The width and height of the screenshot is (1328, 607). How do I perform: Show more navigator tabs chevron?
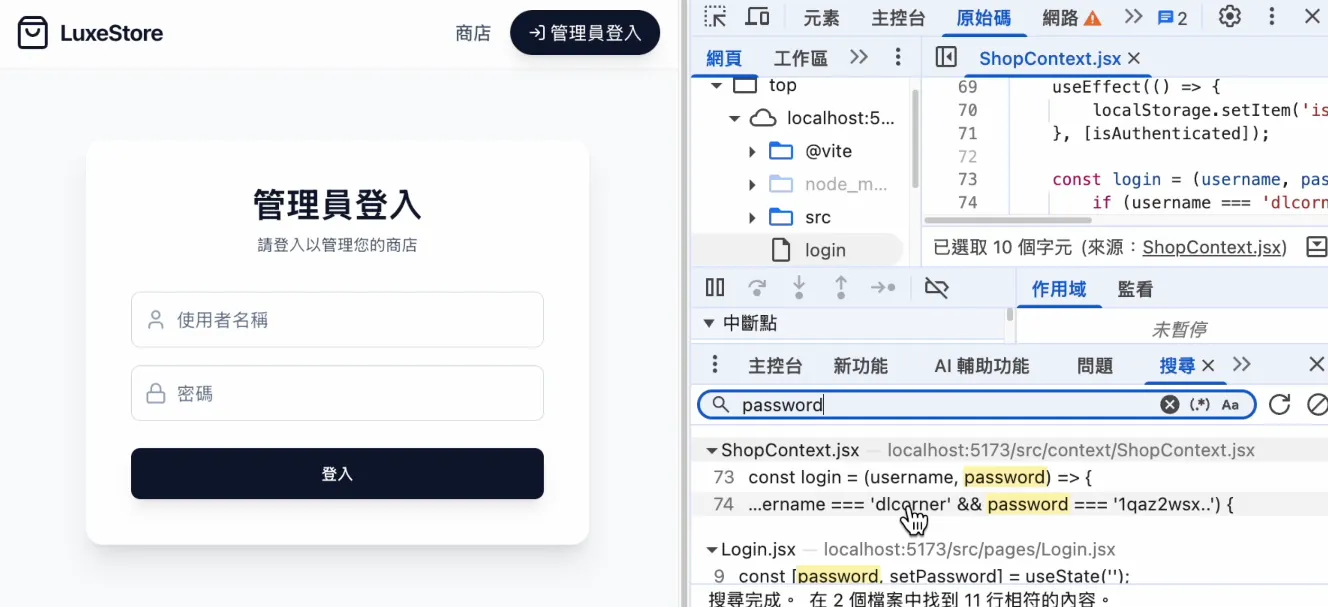(859, 57)
